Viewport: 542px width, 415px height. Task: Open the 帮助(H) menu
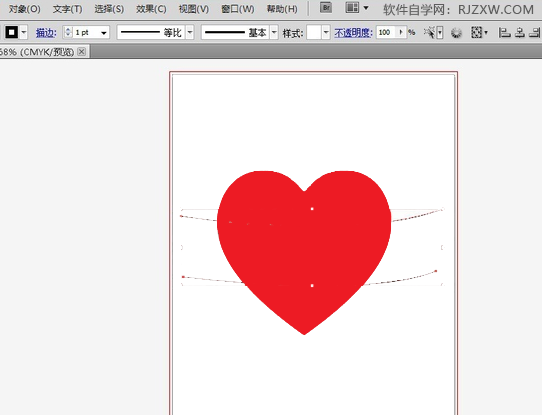click(282, 9)
